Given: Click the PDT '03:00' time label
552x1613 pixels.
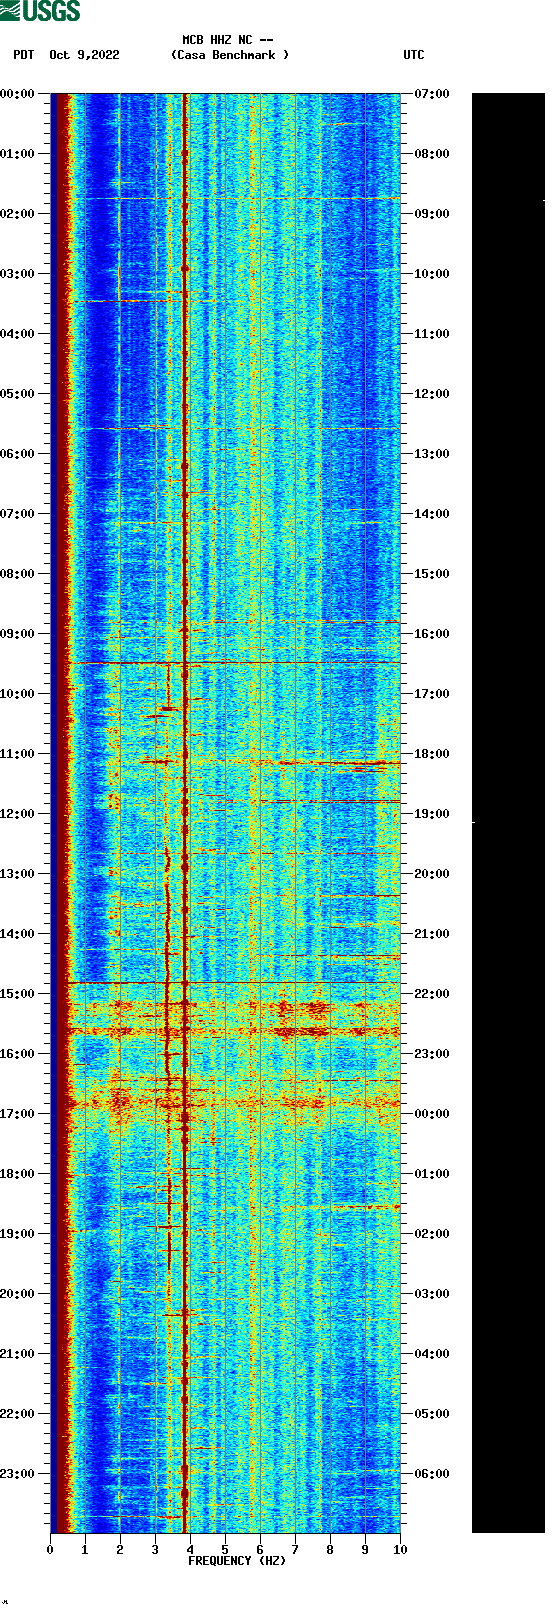Looking at the screenshot, I should point(18,274).
